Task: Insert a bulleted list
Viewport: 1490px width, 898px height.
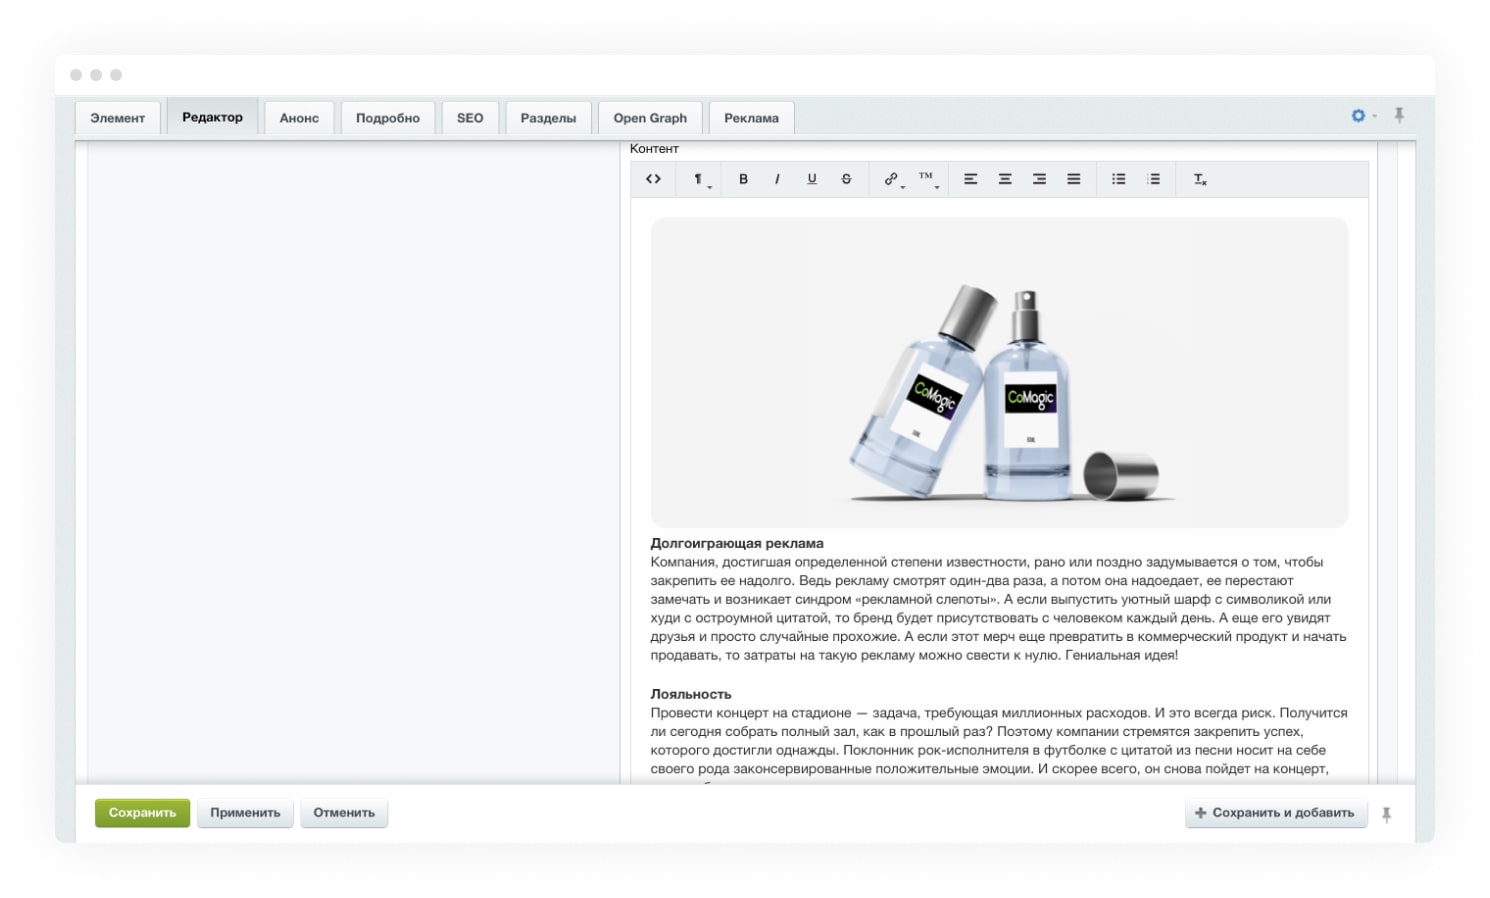Action: point(1119,179)
